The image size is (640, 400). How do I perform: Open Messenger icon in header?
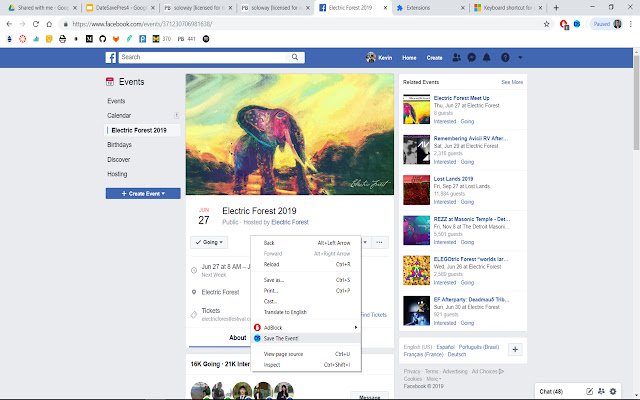pyautogui.click(x=471, y=58)
